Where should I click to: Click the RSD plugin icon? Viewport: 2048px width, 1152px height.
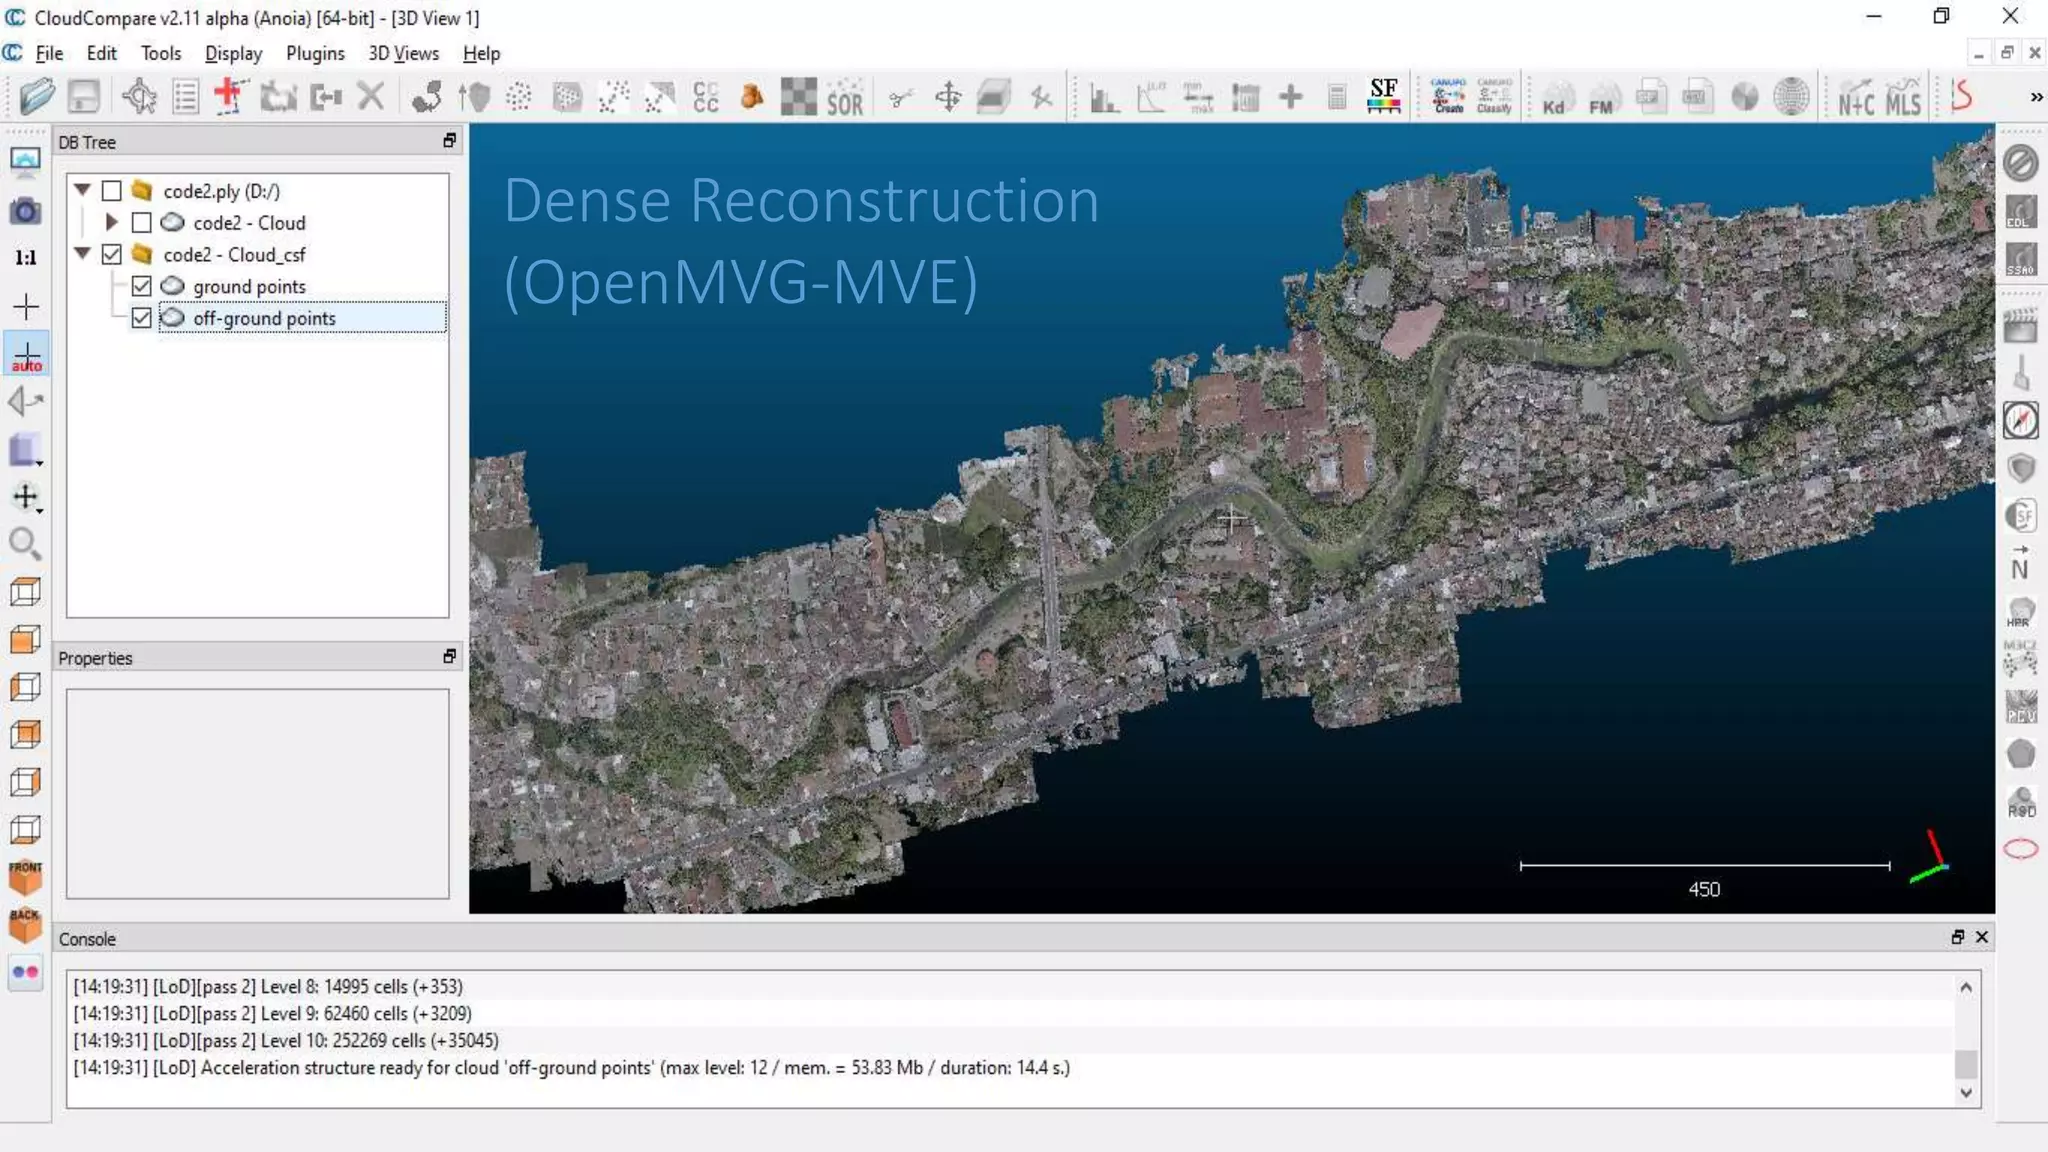point(2021,802)
